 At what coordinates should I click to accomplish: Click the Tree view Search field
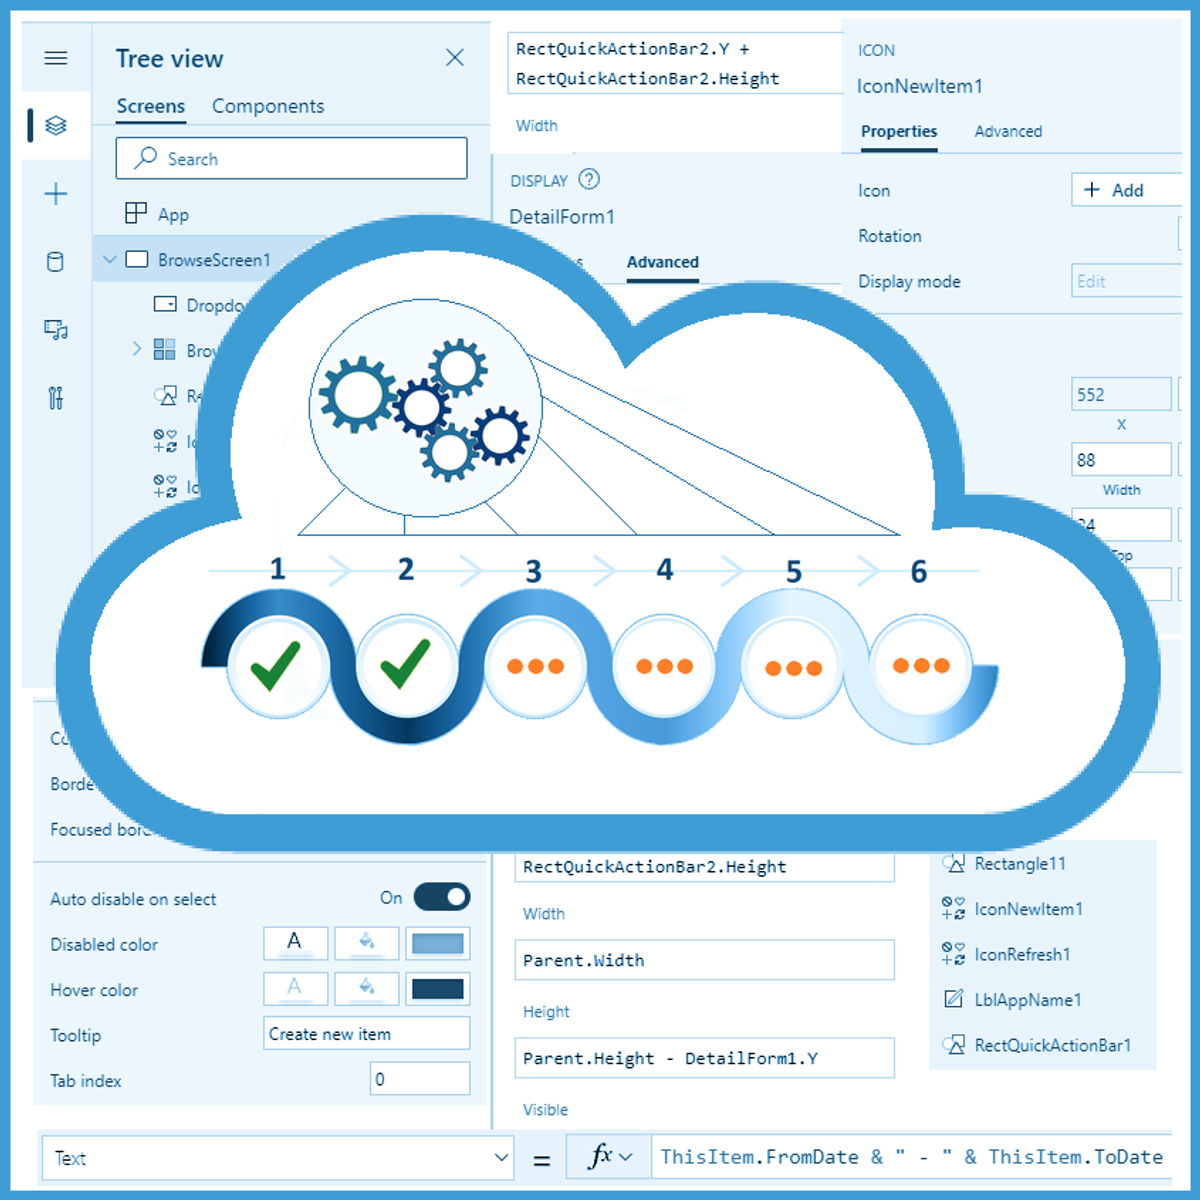(x=291, y=158)
